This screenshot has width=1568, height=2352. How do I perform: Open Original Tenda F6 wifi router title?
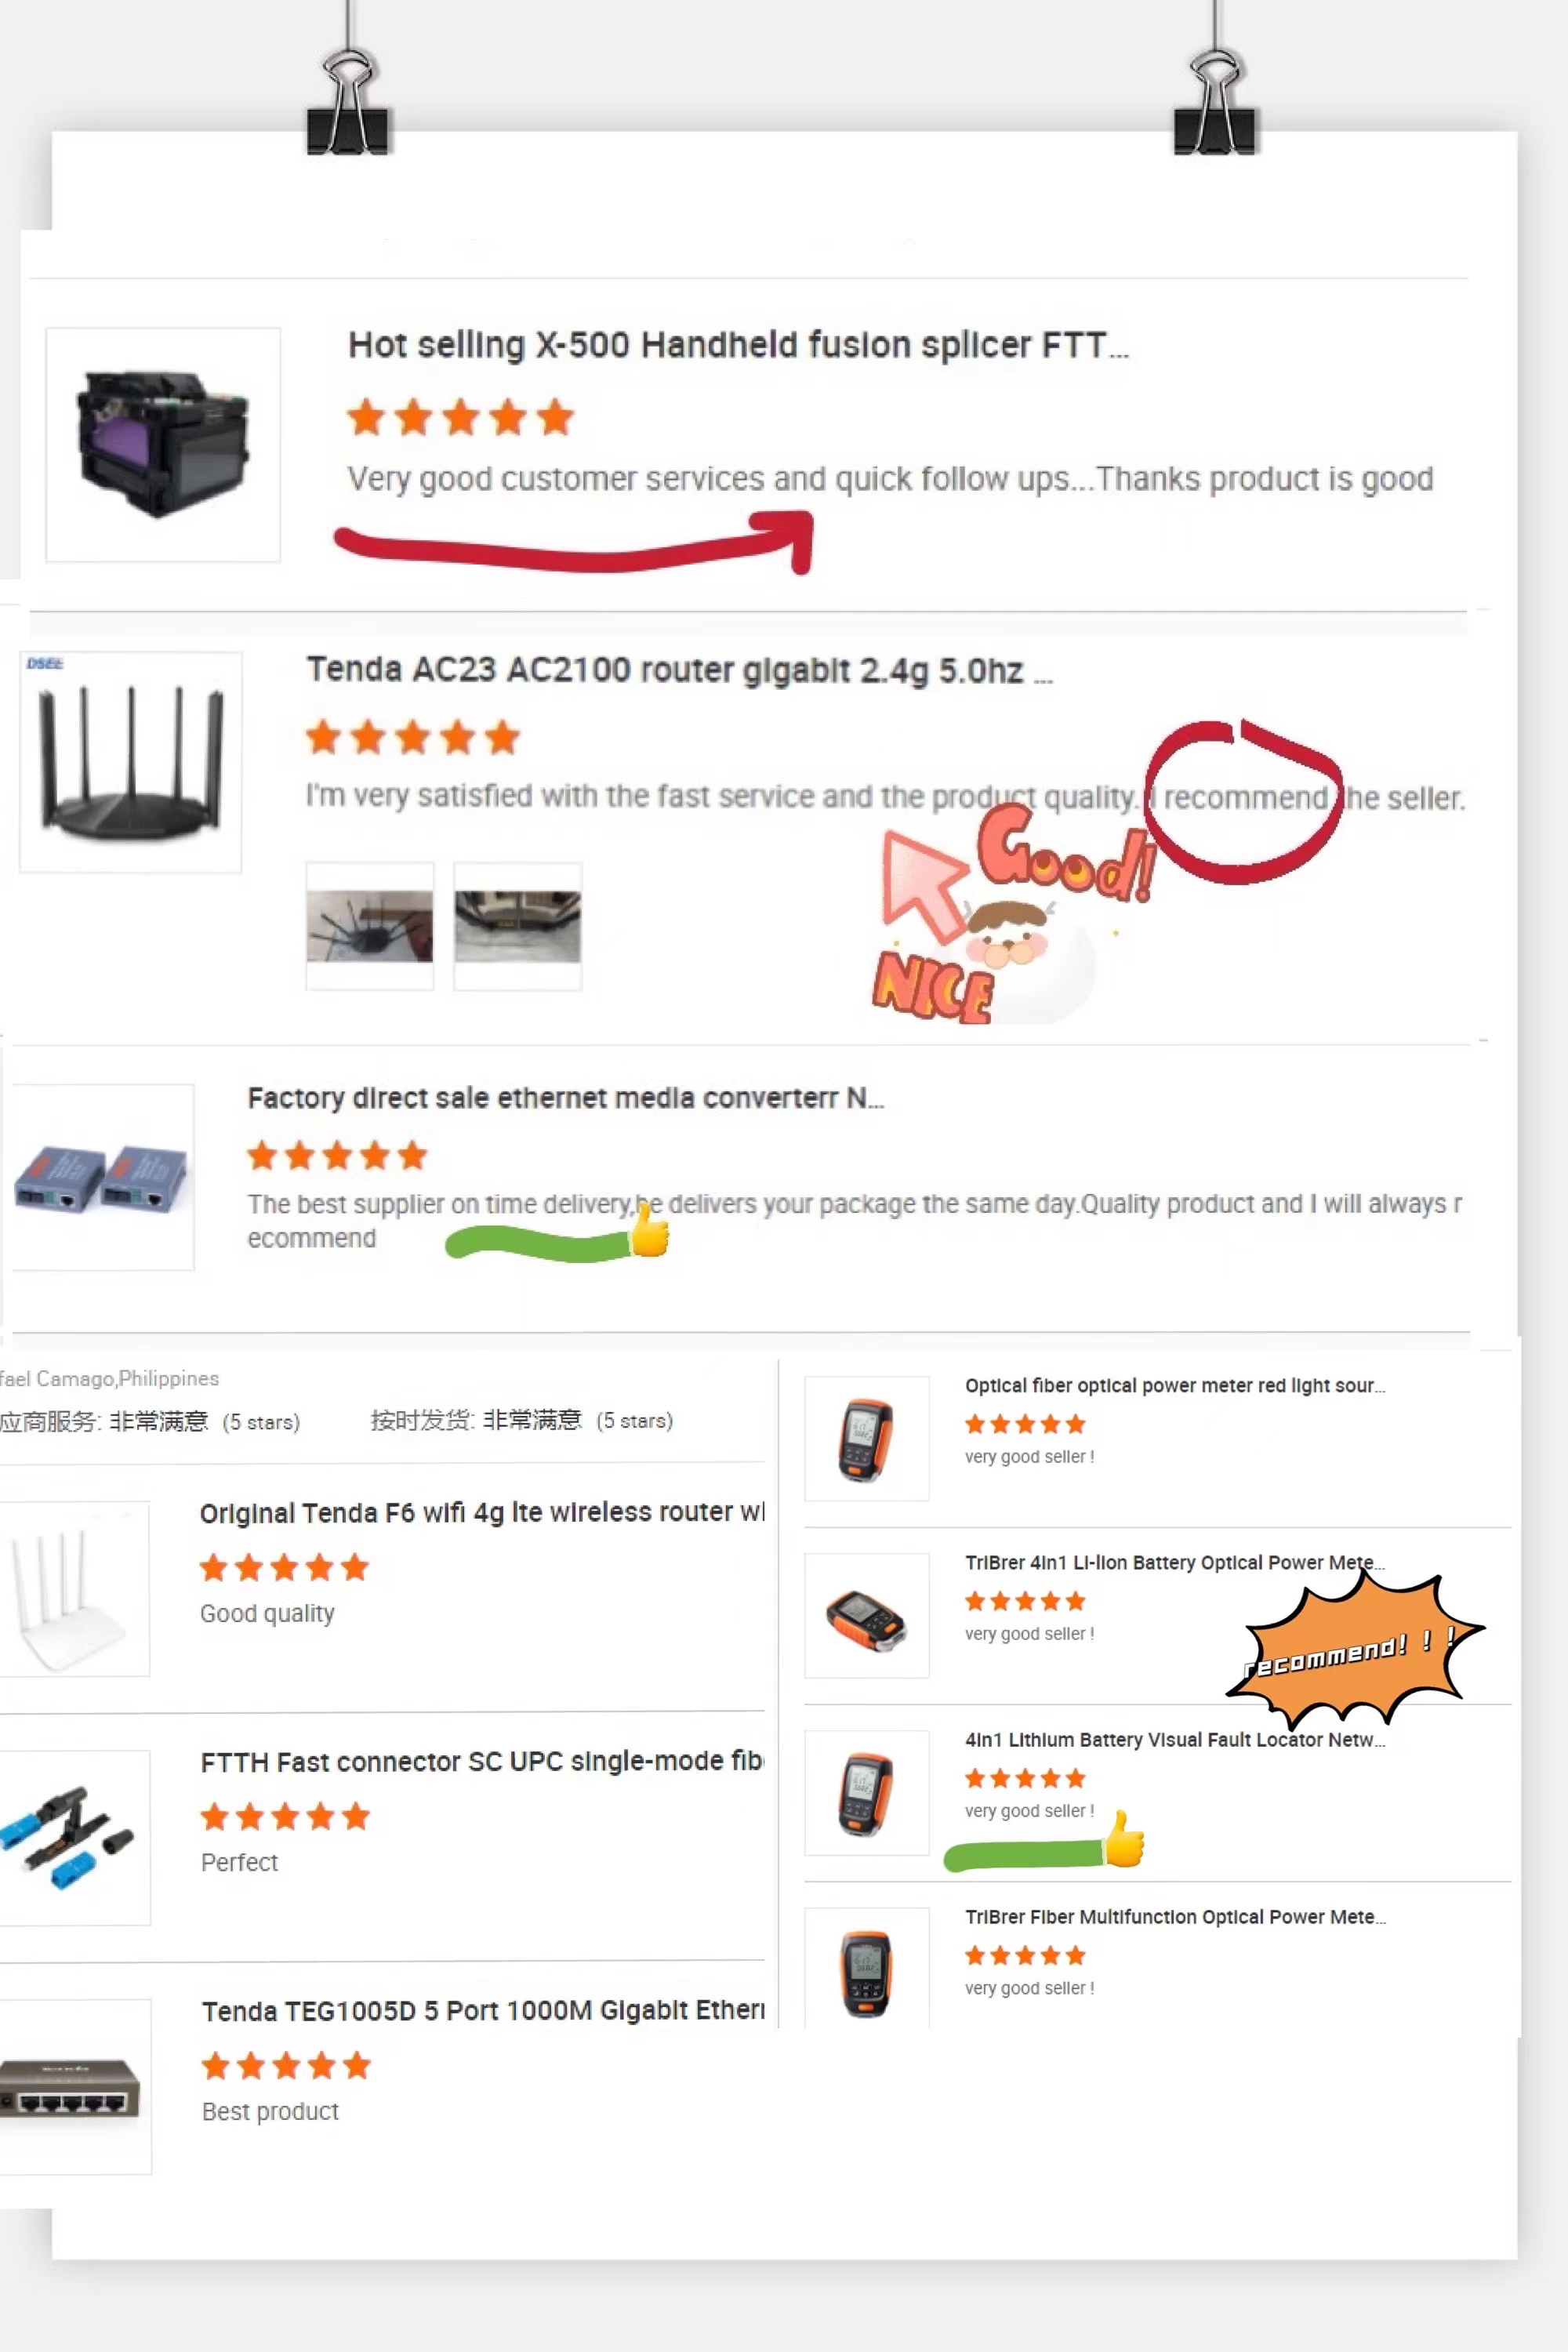pos(482,1512)
